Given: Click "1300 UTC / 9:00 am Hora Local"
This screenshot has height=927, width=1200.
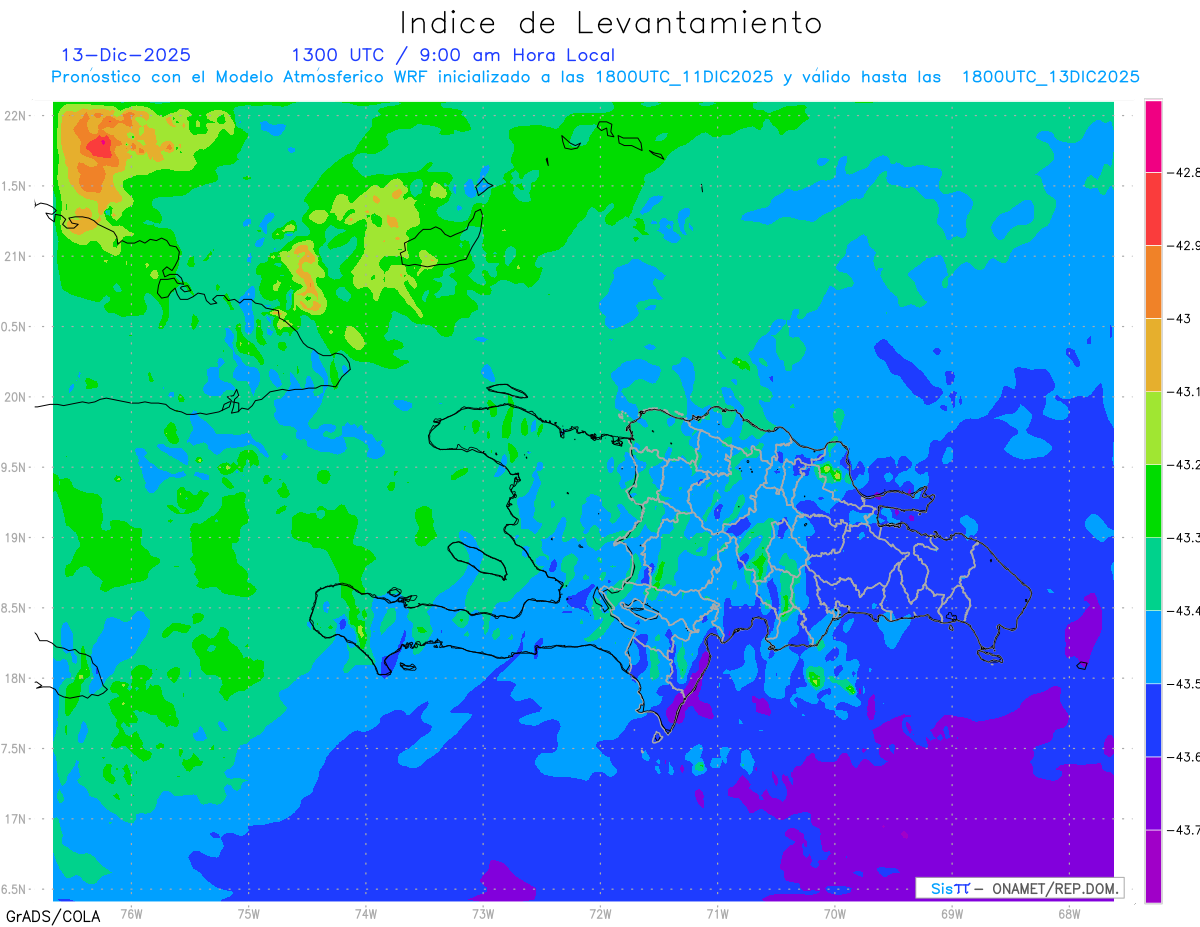Looking at the screenshot, I should [x=453, y=55].
